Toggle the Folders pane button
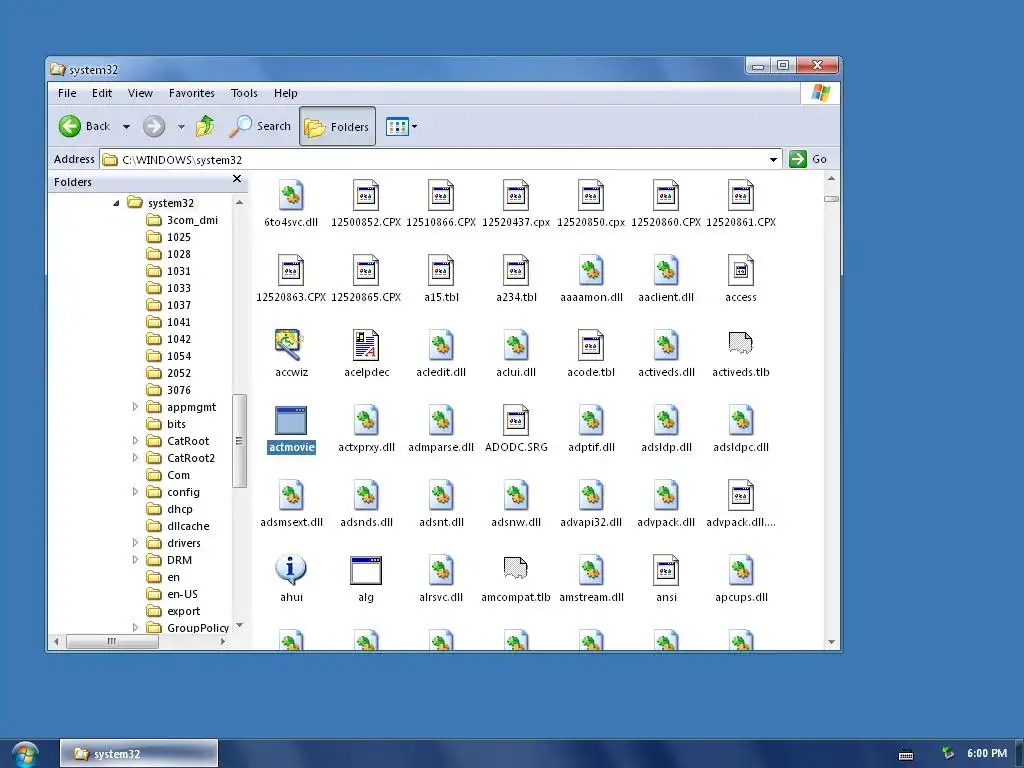The width and height of the screenshot is (1024, 768). [x=337, y=126]
